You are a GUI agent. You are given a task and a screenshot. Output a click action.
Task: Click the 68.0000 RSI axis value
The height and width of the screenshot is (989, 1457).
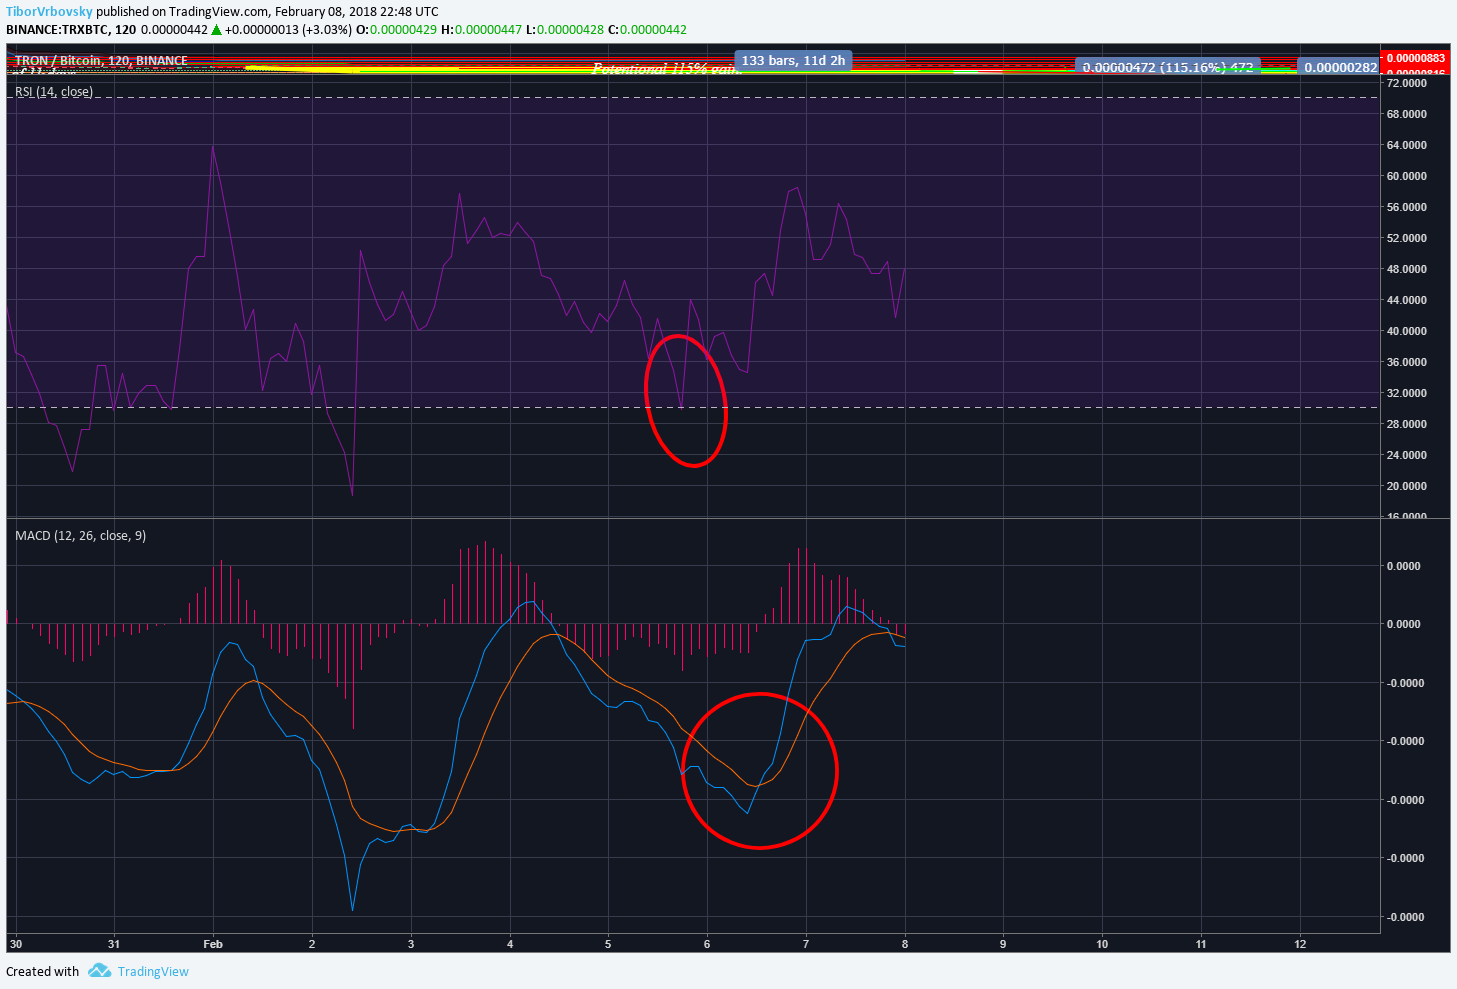pyautogui.click(x=1406, y=114)
